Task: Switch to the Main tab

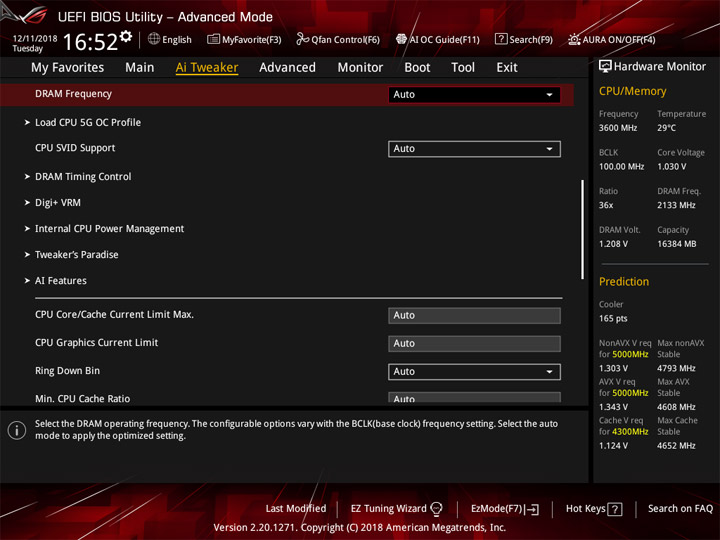Action: pos(140,68)
